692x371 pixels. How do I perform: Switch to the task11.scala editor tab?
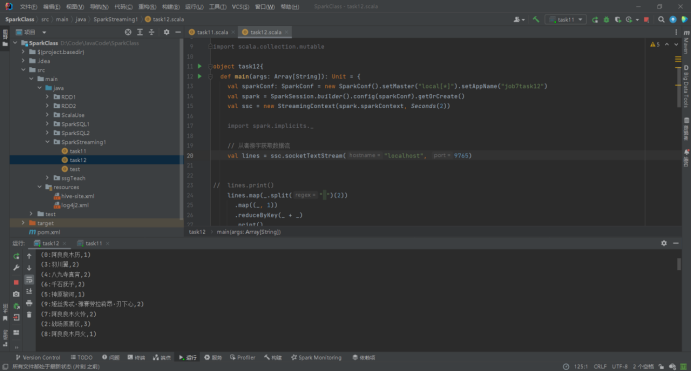click(212, 32)
